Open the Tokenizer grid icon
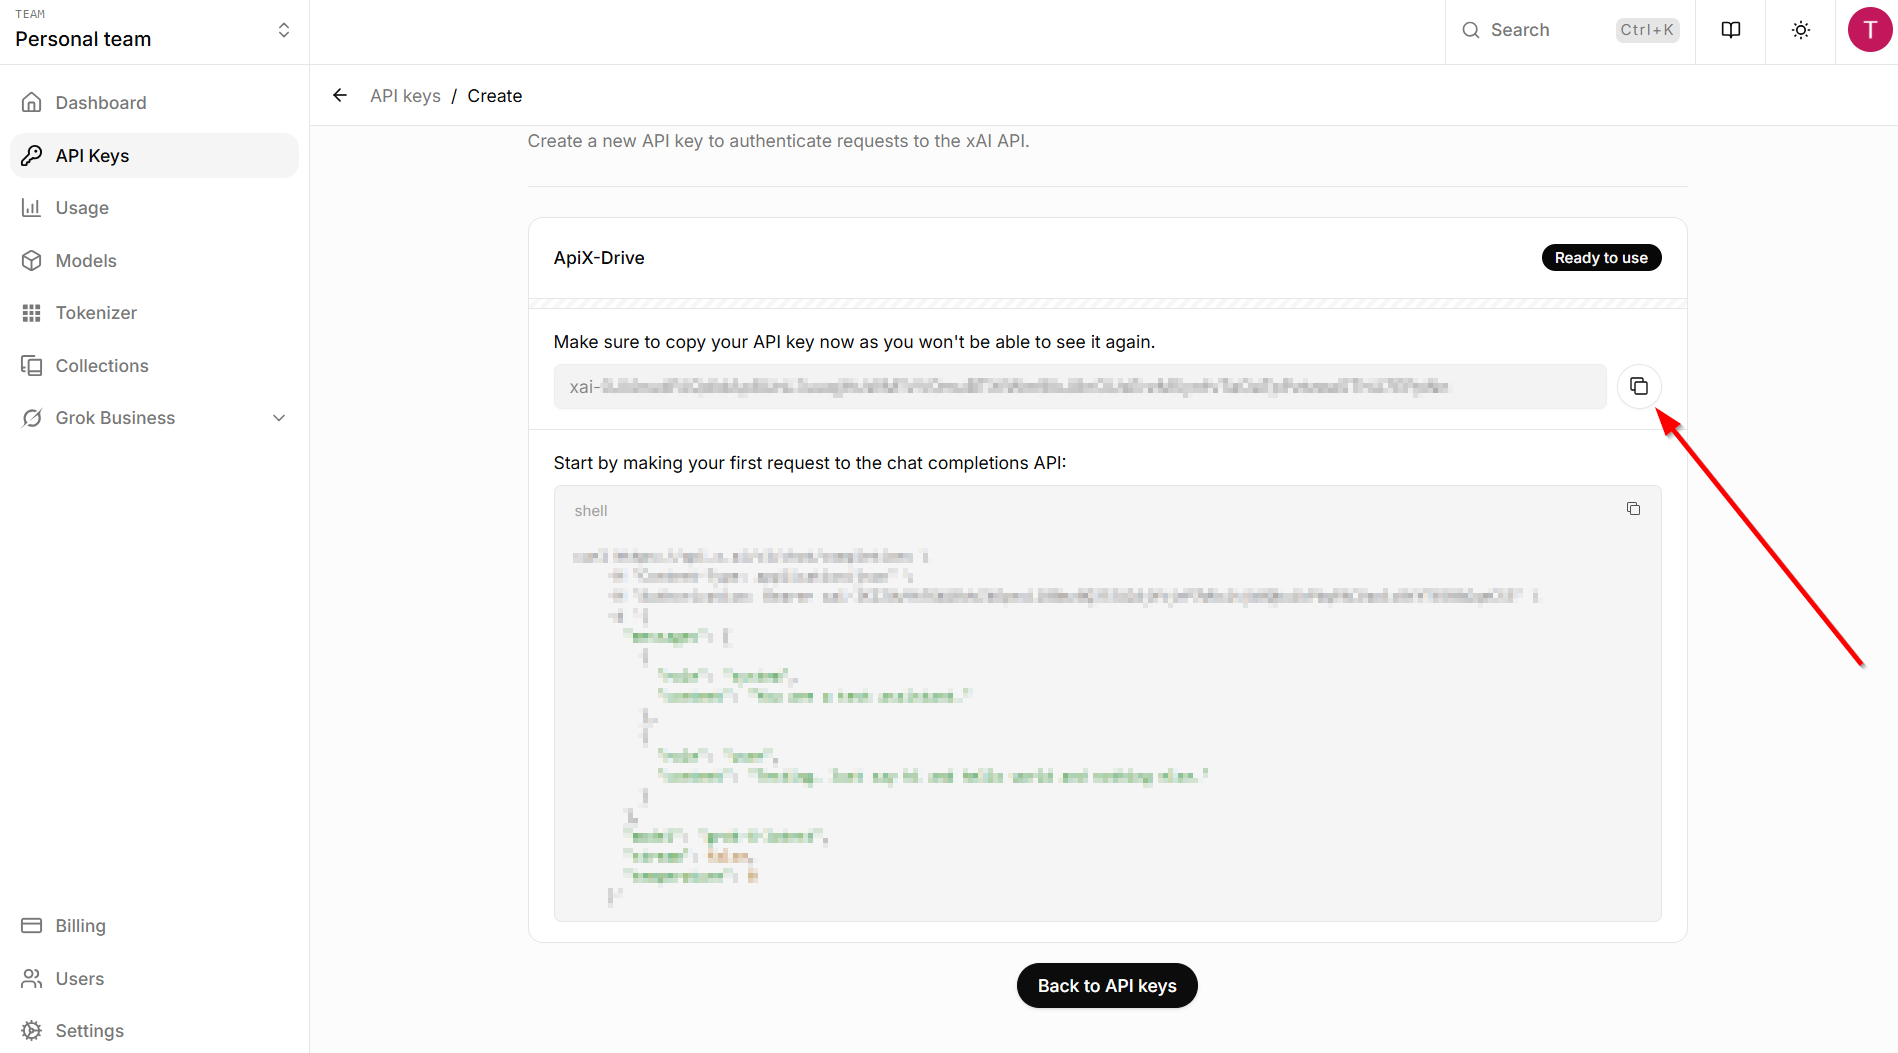Image resolution: width=1898 pixels, height=1053 pixels. tap(33, 312)
